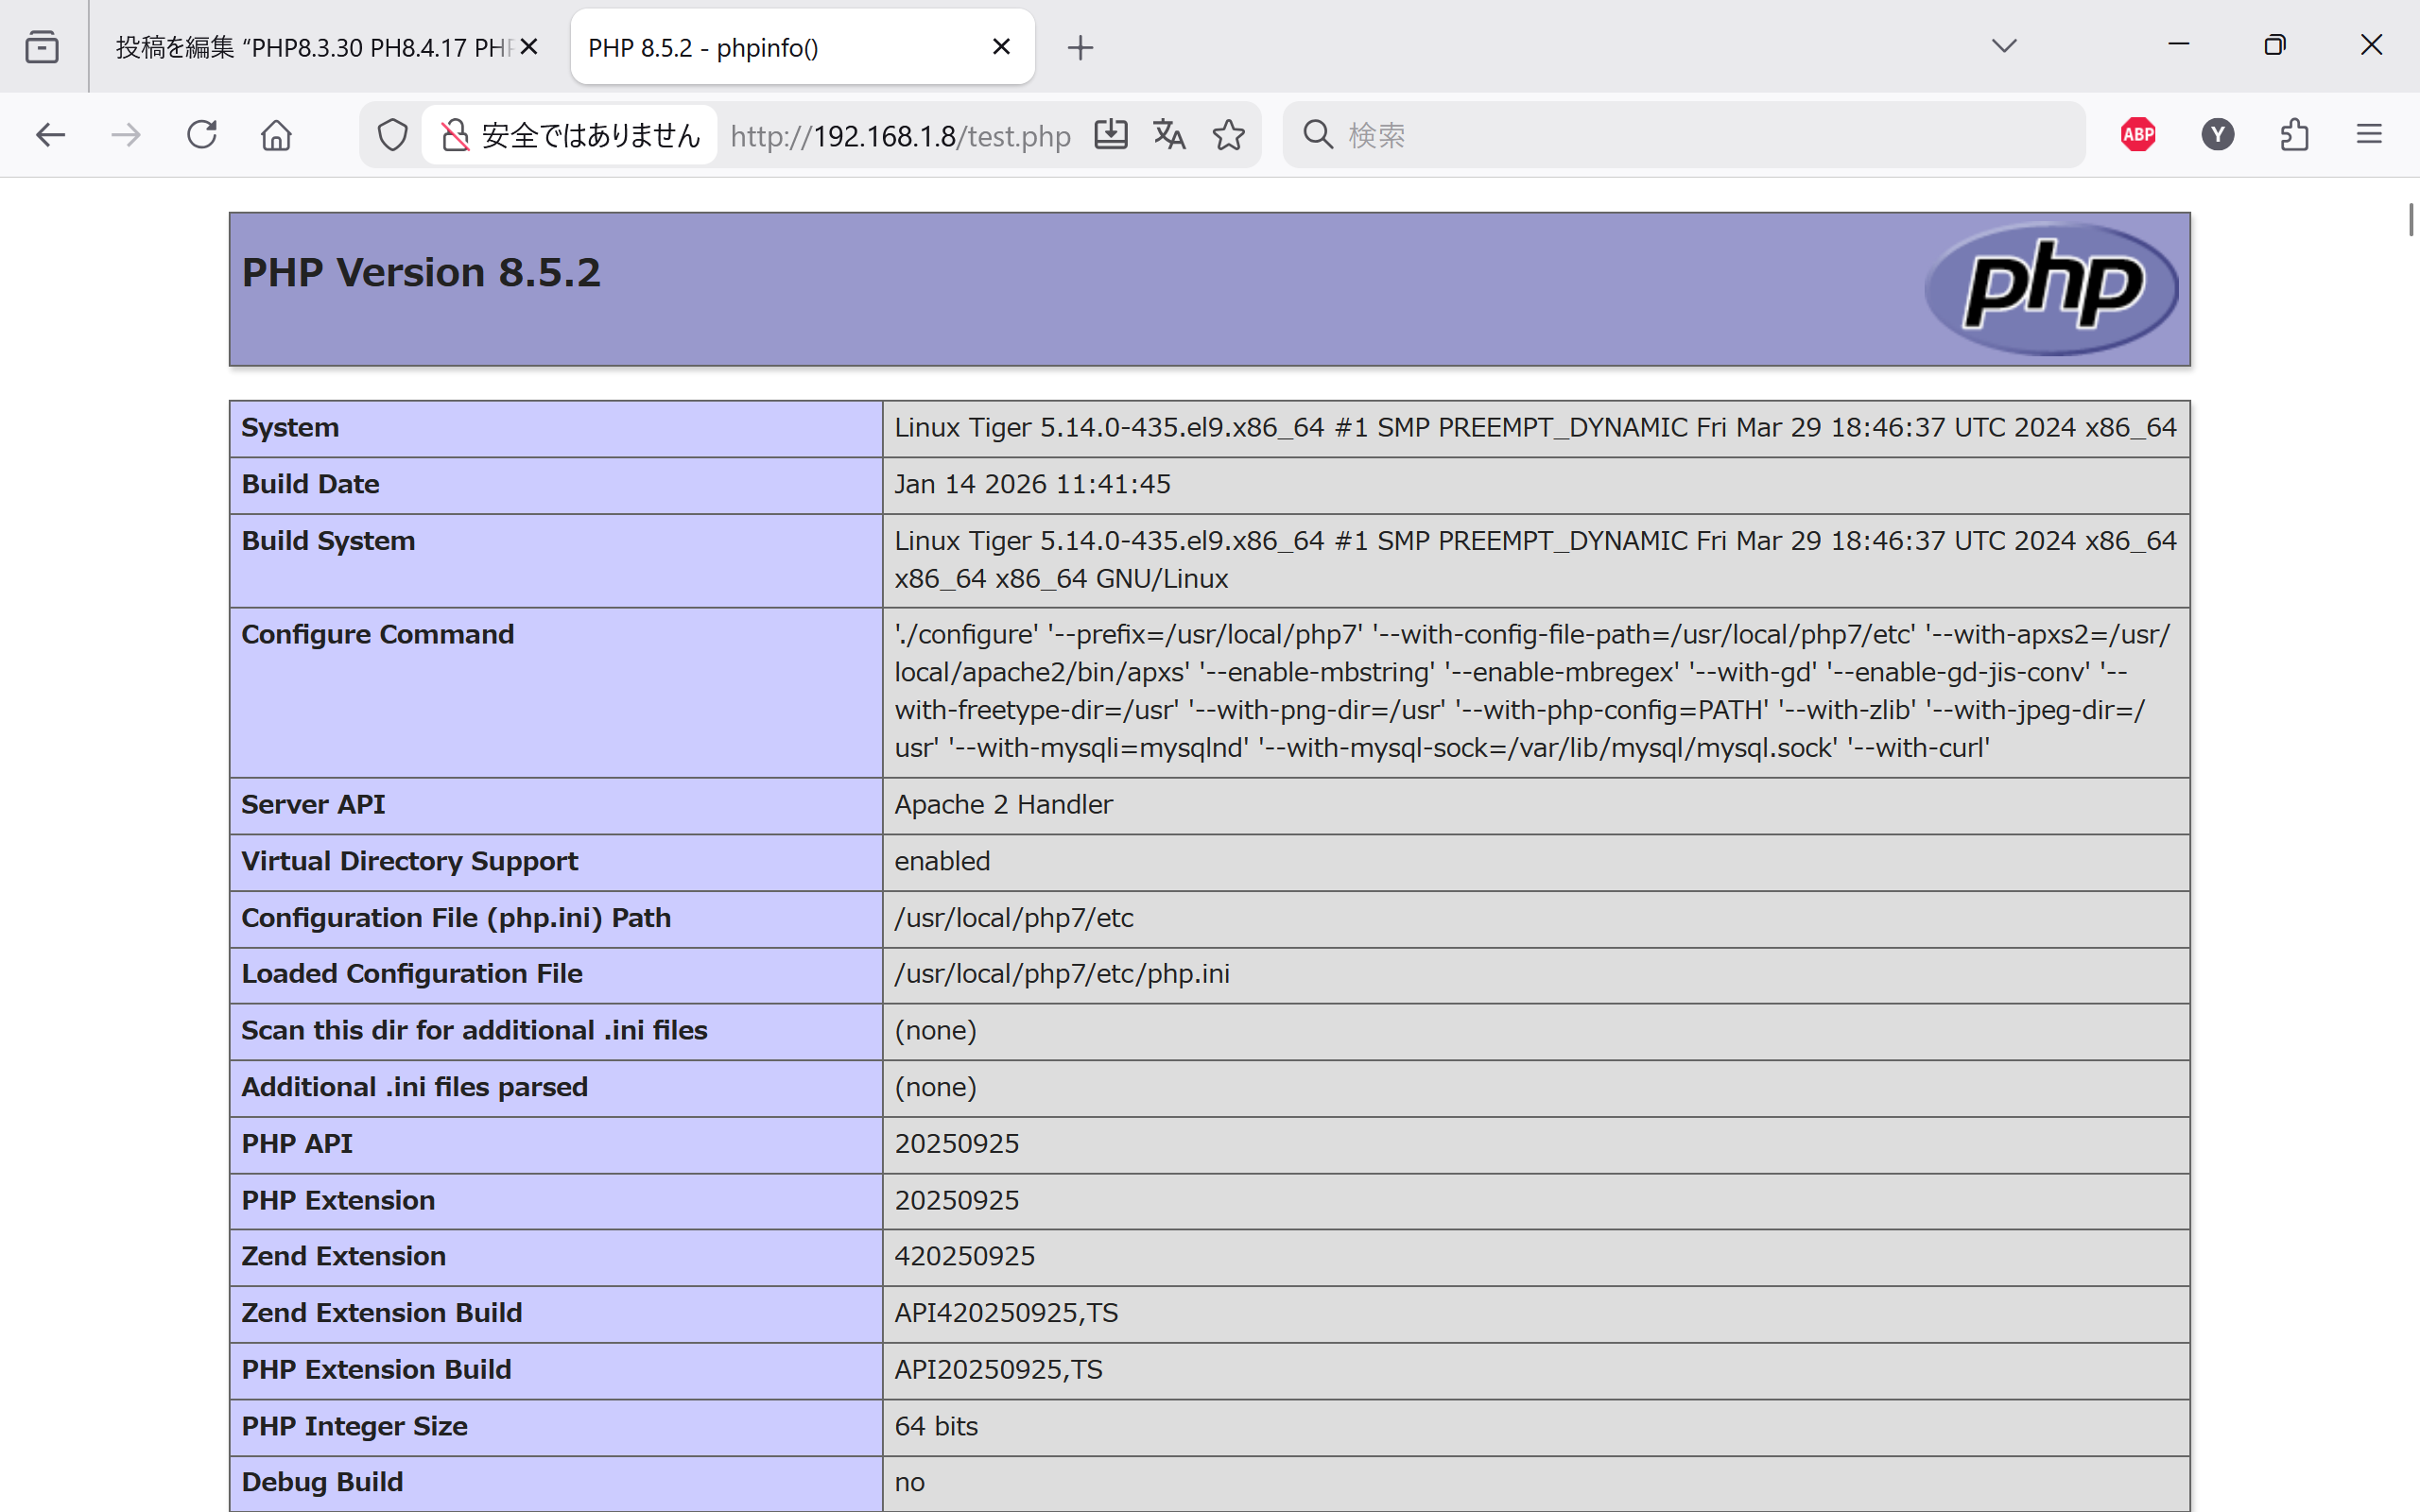
Task: Click the install/download icon in the address bar
Action: [x=1110, y=135]
